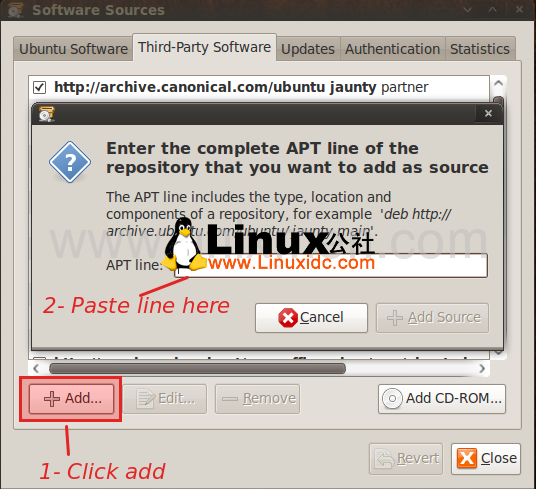The width and height of the screenshot is (536, 489).
Task: Open the Statistics tab
Action: [x=480, y=49]
